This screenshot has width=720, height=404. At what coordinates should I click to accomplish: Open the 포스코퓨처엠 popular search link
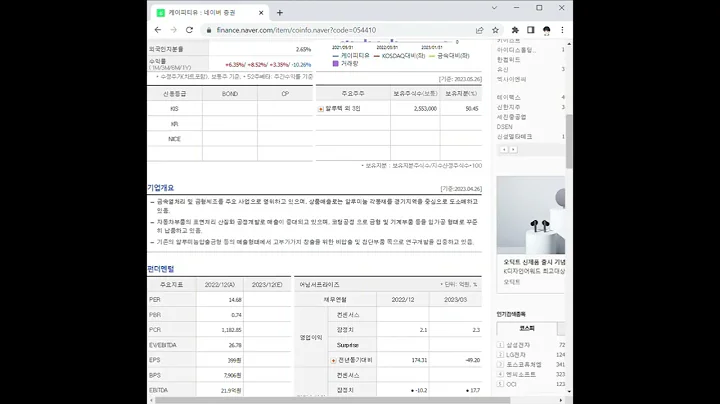pos(524,365)
